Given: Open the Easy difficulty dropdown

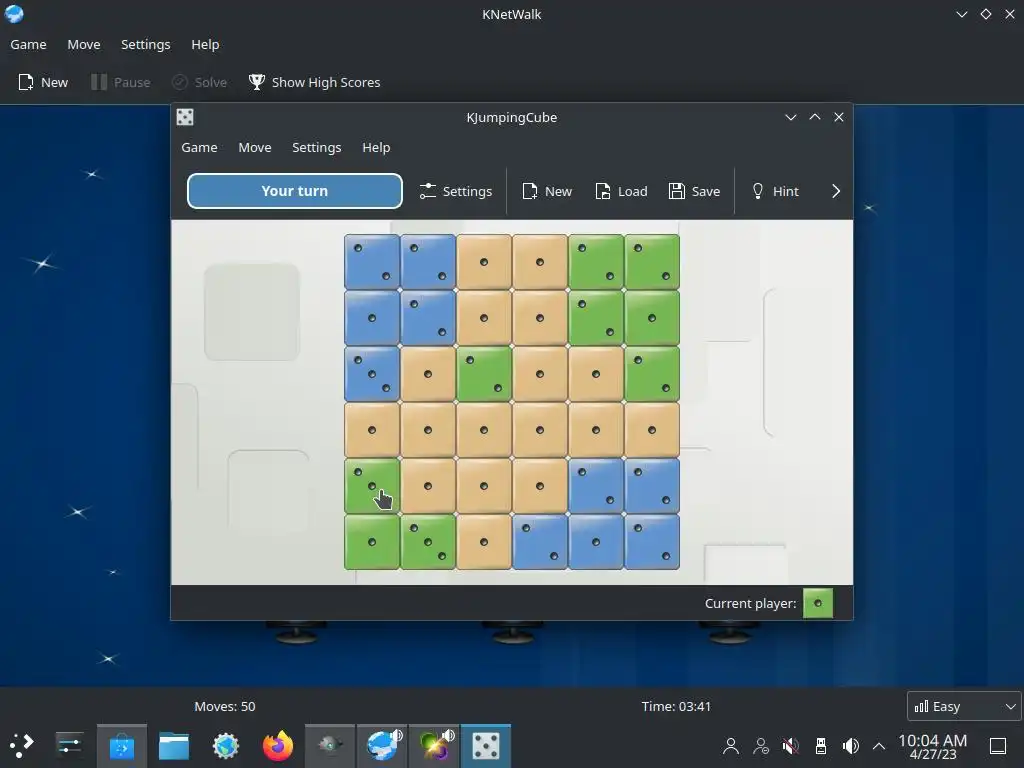Looking at the screenshot, I should (965, 706).
